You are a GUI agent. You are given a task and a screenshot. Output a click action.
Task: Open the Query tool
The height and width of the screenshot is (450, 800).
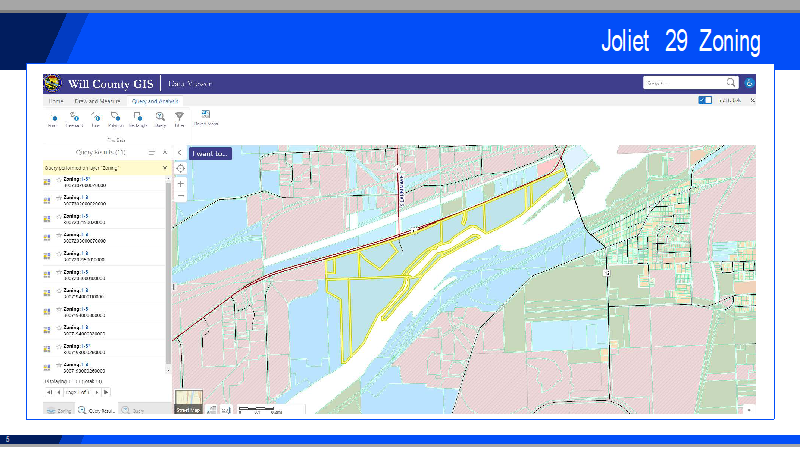point(159,118)
